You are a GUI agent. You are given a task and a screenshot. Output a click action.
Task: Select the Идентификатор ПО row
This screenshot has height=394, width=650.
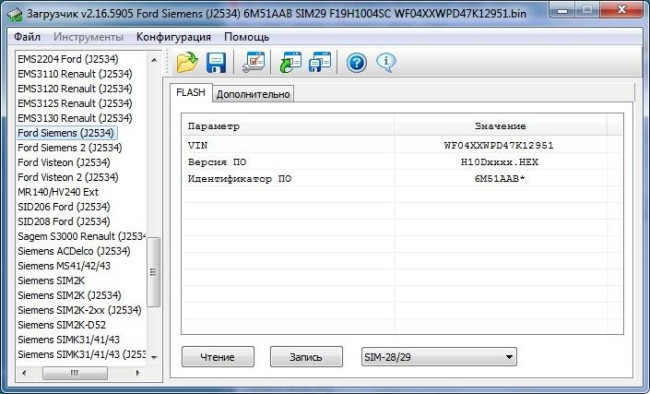402,178
